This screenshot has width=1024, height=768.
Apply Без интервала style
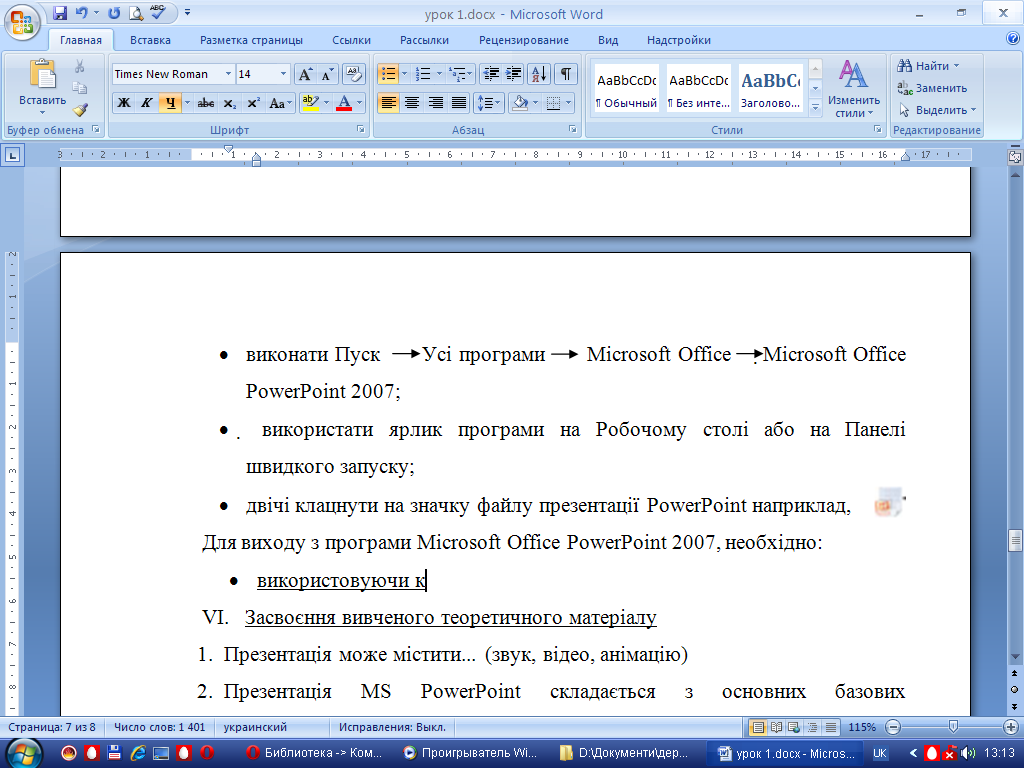tap(698, 88)
